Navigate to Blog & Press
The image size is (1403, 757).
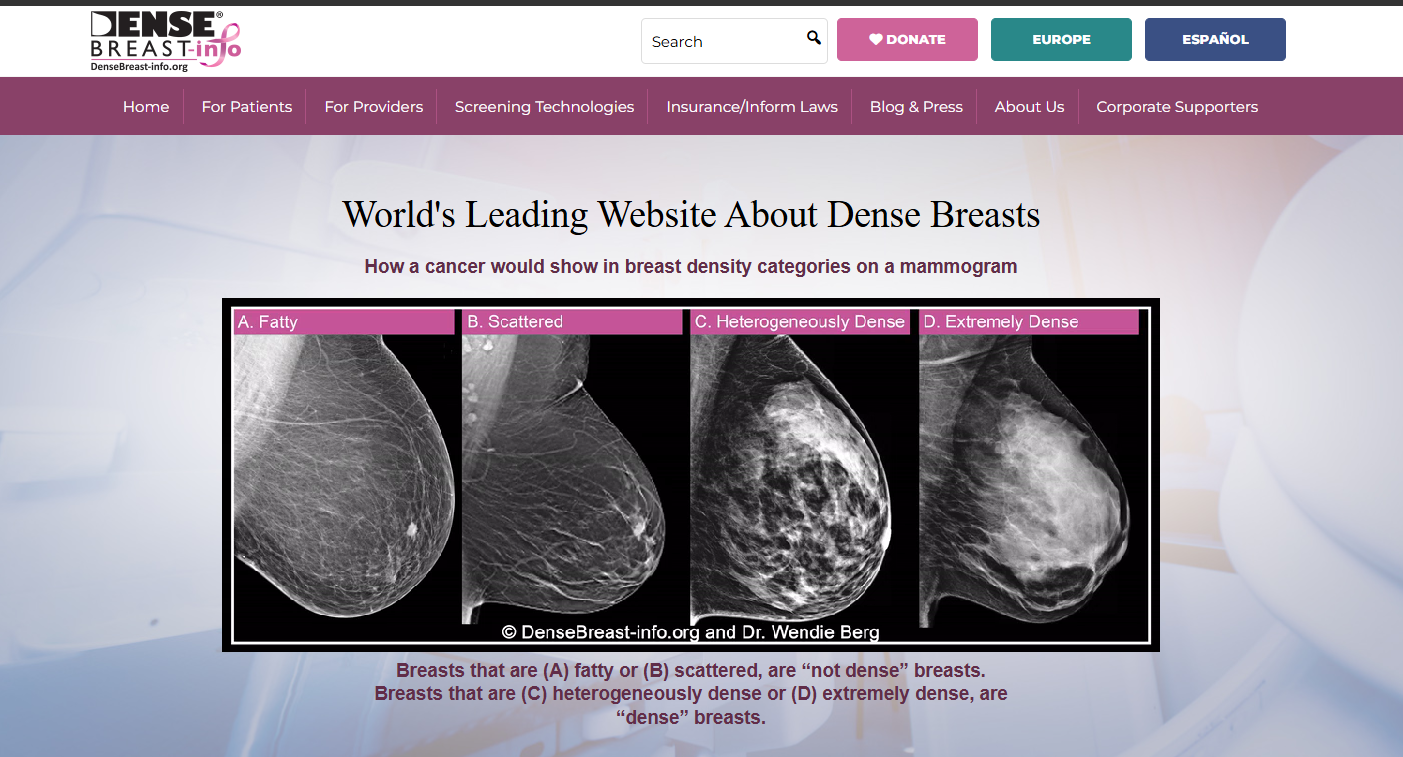[x=916, y=107]
